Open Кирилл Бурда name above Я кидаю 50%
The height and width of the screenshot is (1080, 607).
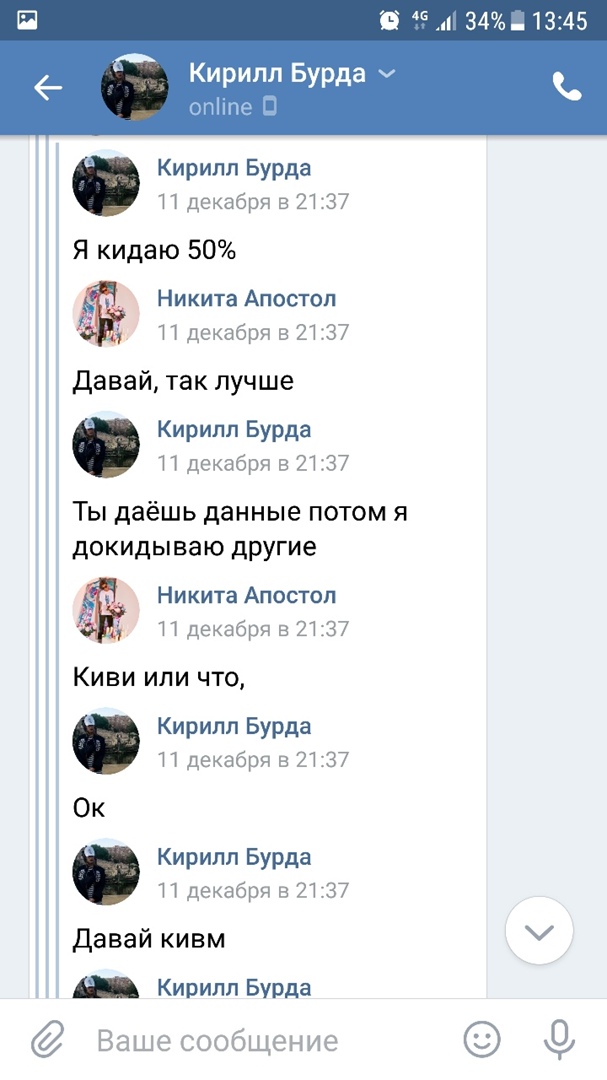tap(234, 168)
